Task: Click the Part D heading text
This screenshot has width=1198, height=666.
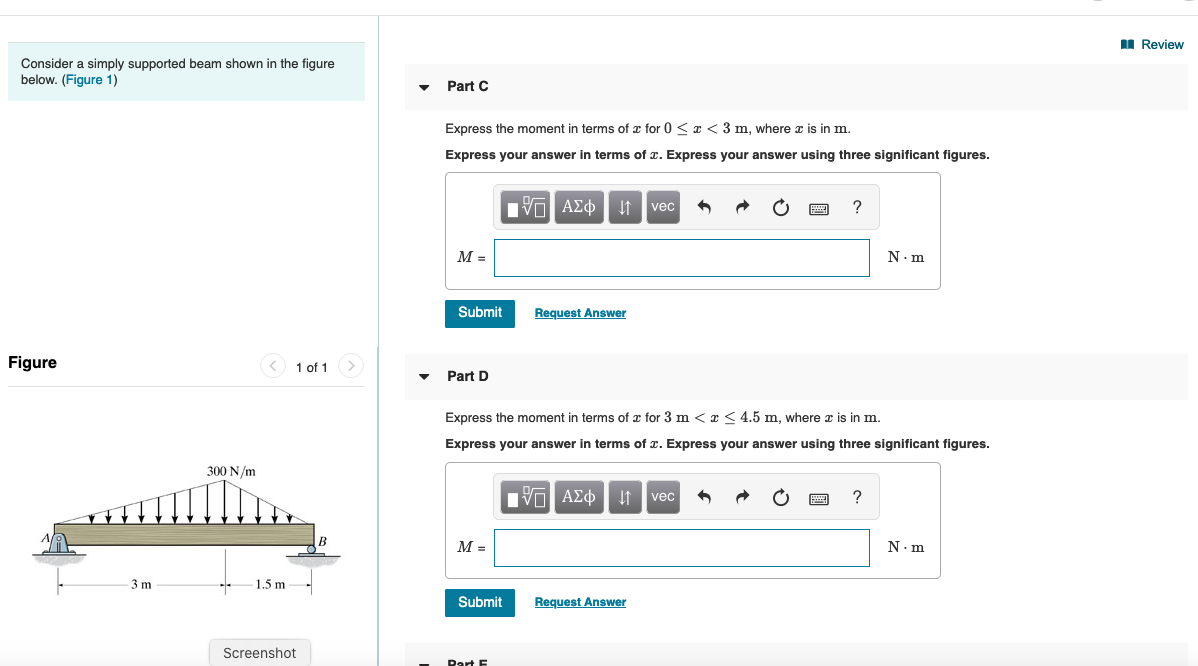Action: [x=468, y=376]
